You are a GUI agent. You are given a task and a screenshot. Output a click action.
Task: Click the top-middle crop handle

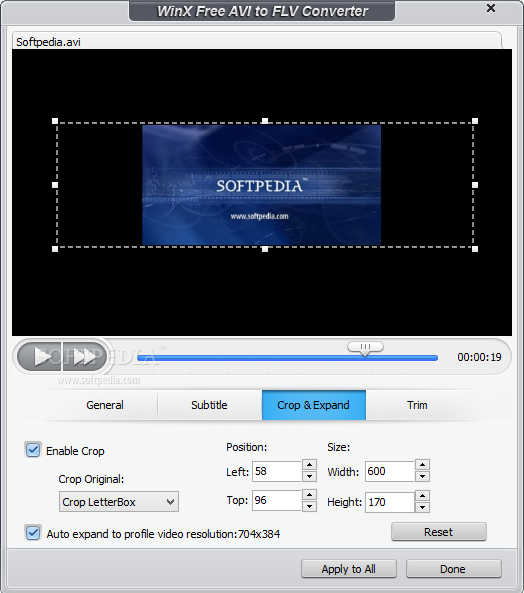pyautogui.click(x=265, y=121)
